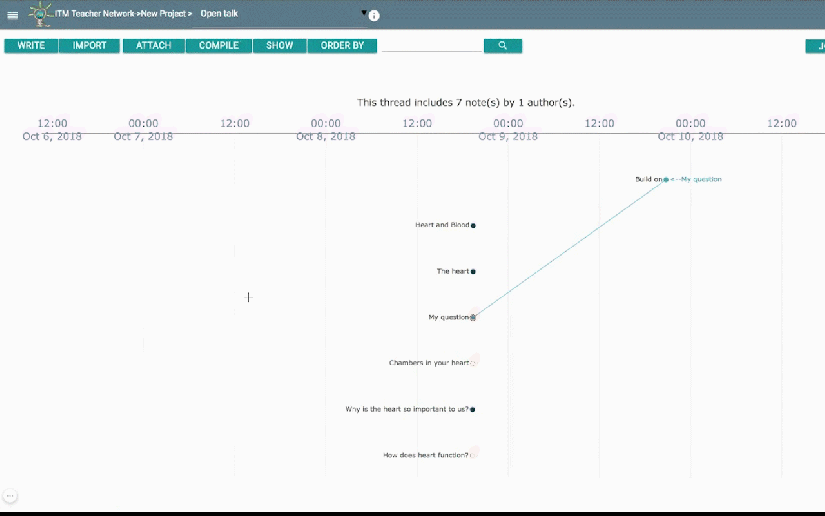This screenshot has height=516, width=825.
Task: Click the ellipsis bubble at bottom left
Action: coord(10,496)
